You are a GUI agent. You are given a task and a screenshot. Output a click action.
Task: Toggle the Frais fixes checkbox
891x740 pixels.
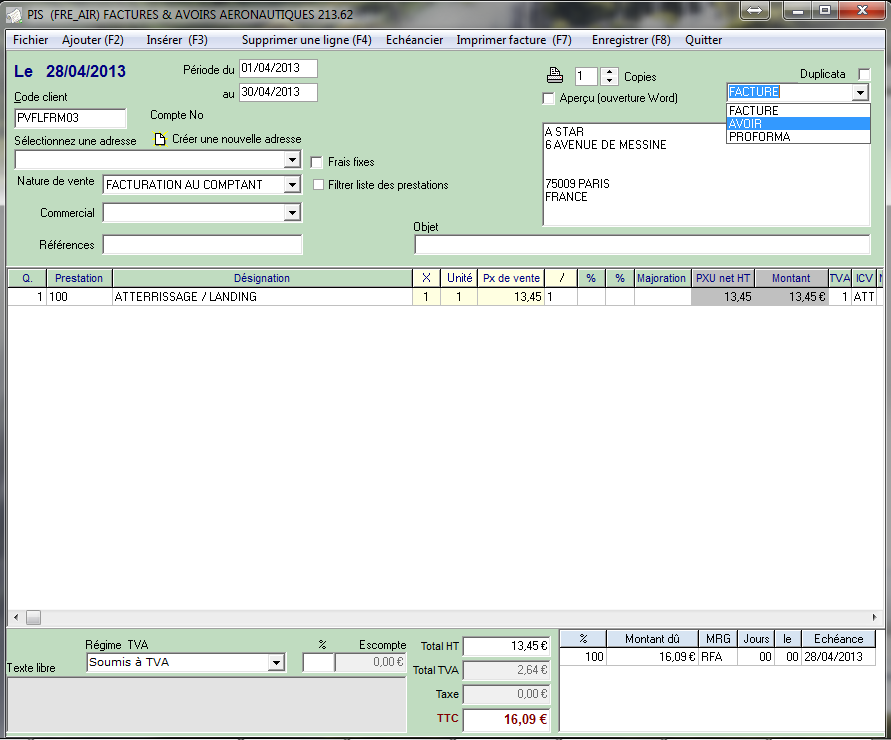coord(317,162)
